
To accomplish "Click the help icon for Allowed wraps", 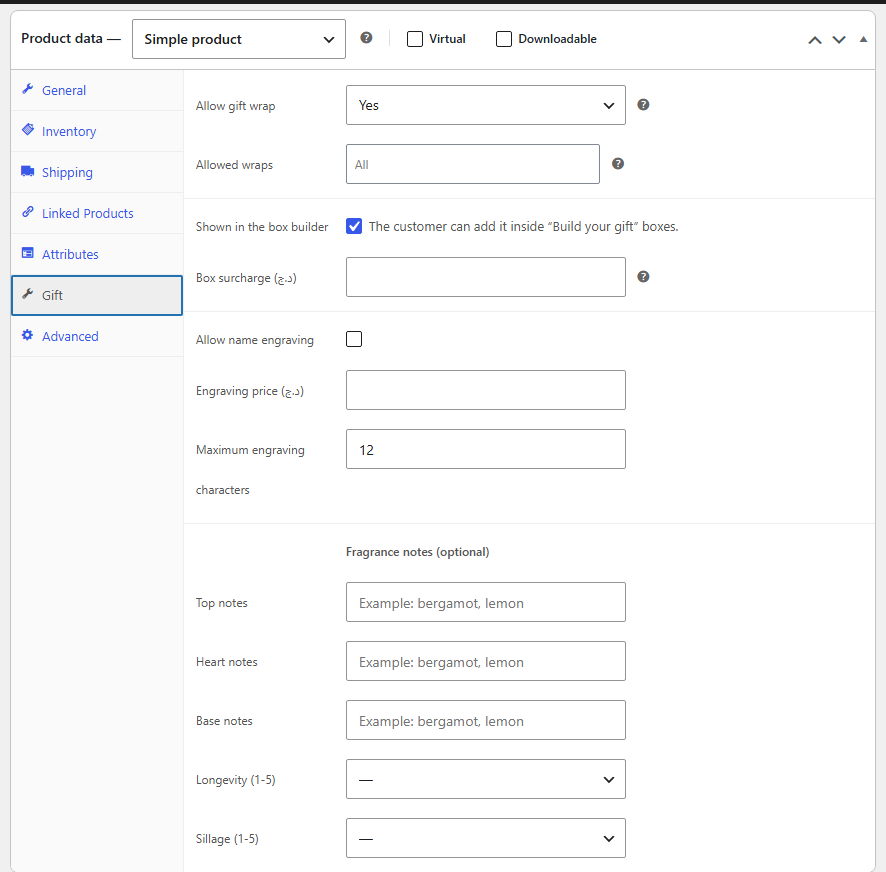I will point(618,163).
